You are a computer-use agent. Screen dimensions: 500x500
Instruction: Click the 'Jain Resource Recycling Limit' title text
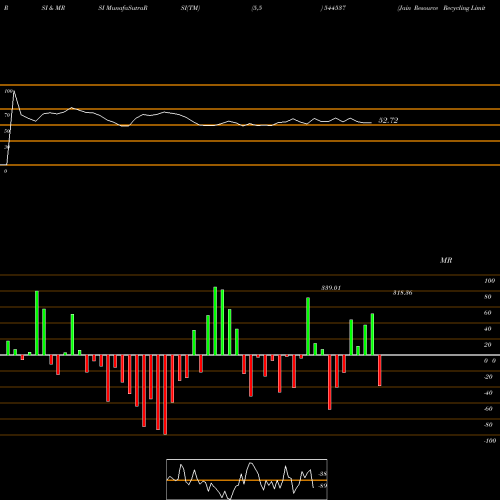(441, 8)
